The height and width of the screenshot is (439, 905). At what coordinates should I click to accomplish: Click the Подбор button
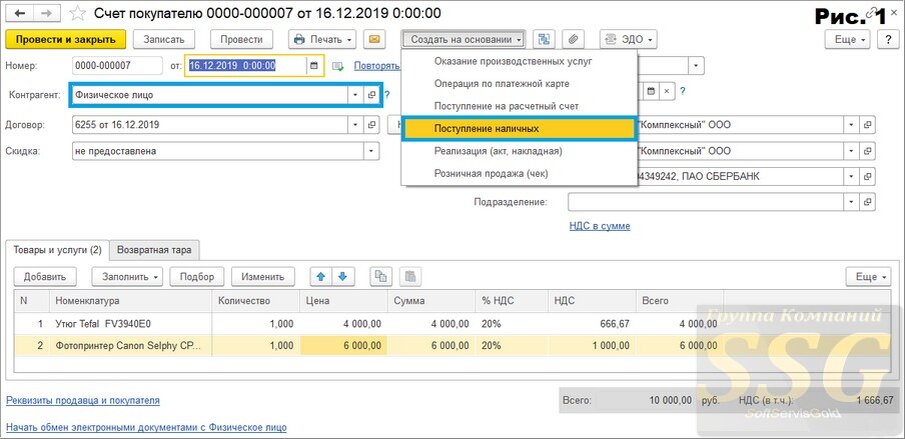(197, 276)
